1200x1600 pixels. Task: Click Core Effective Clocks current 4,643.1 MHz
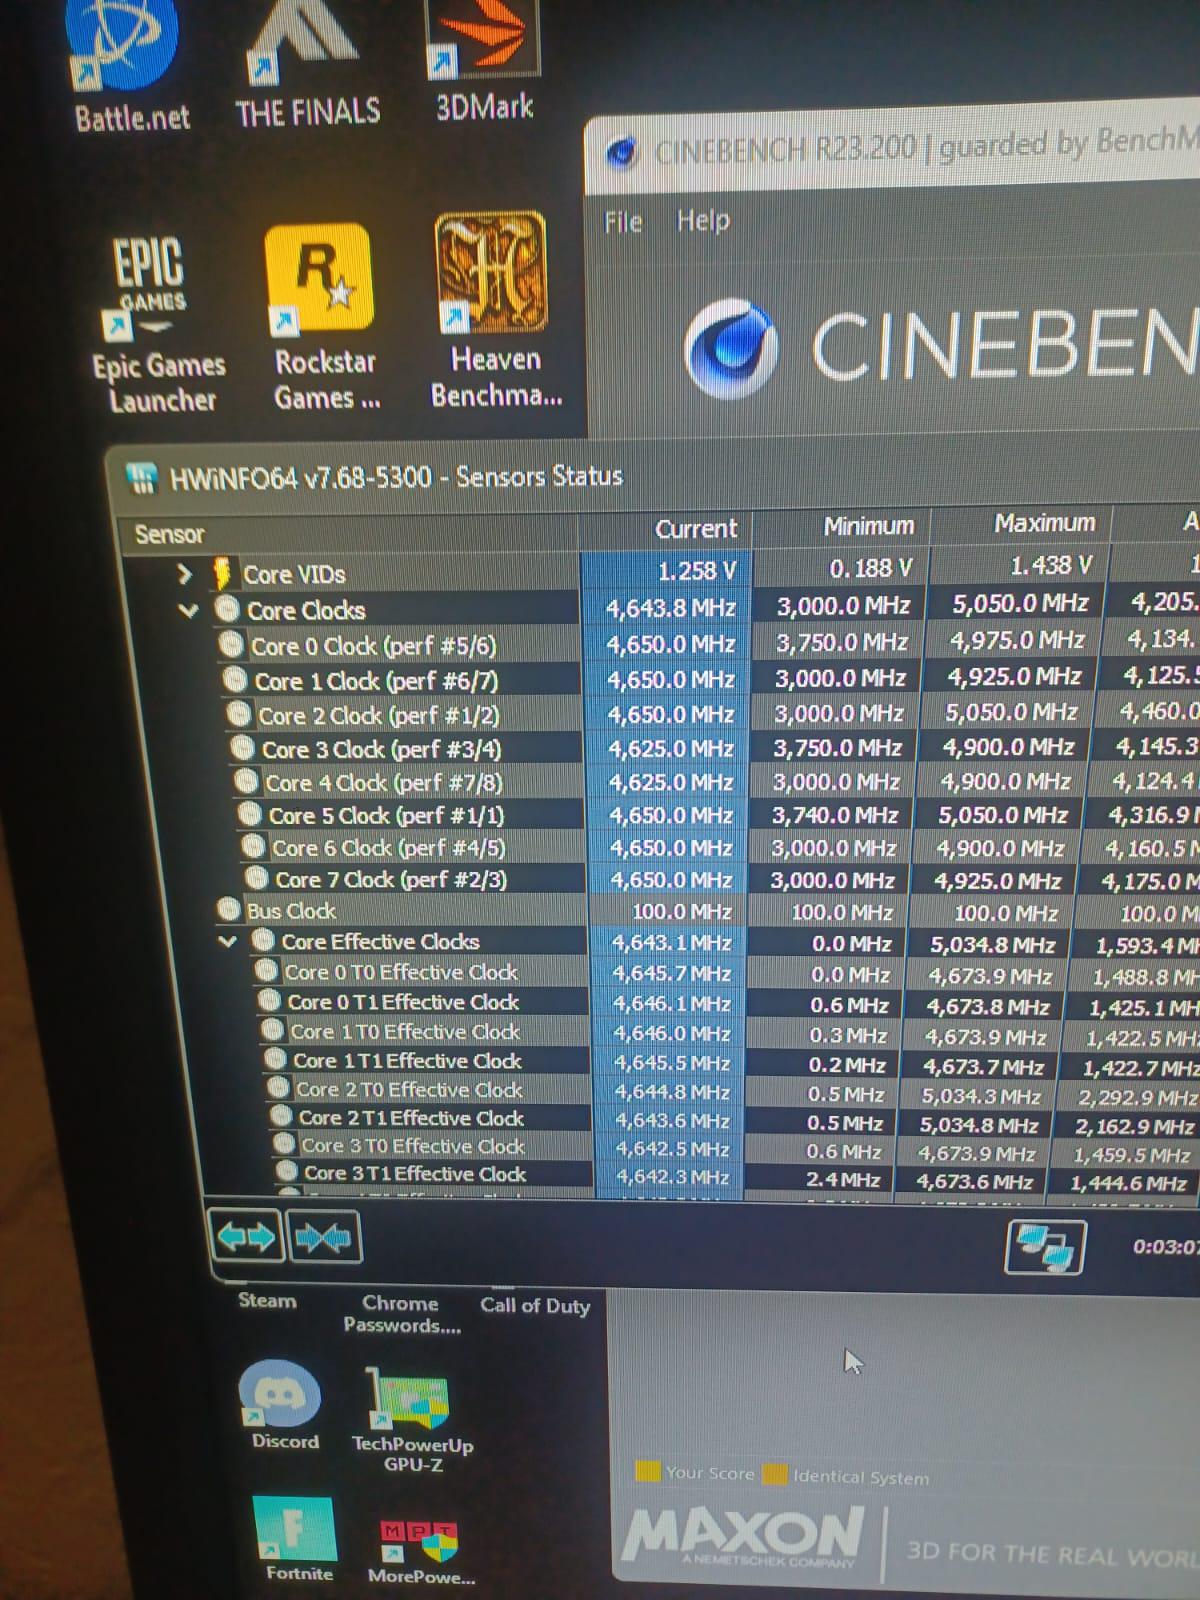(671, 943)
